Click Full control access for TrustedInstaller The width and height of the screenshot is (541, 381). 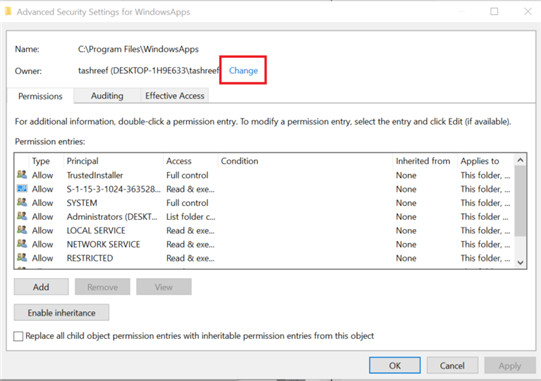pos(187,175)
